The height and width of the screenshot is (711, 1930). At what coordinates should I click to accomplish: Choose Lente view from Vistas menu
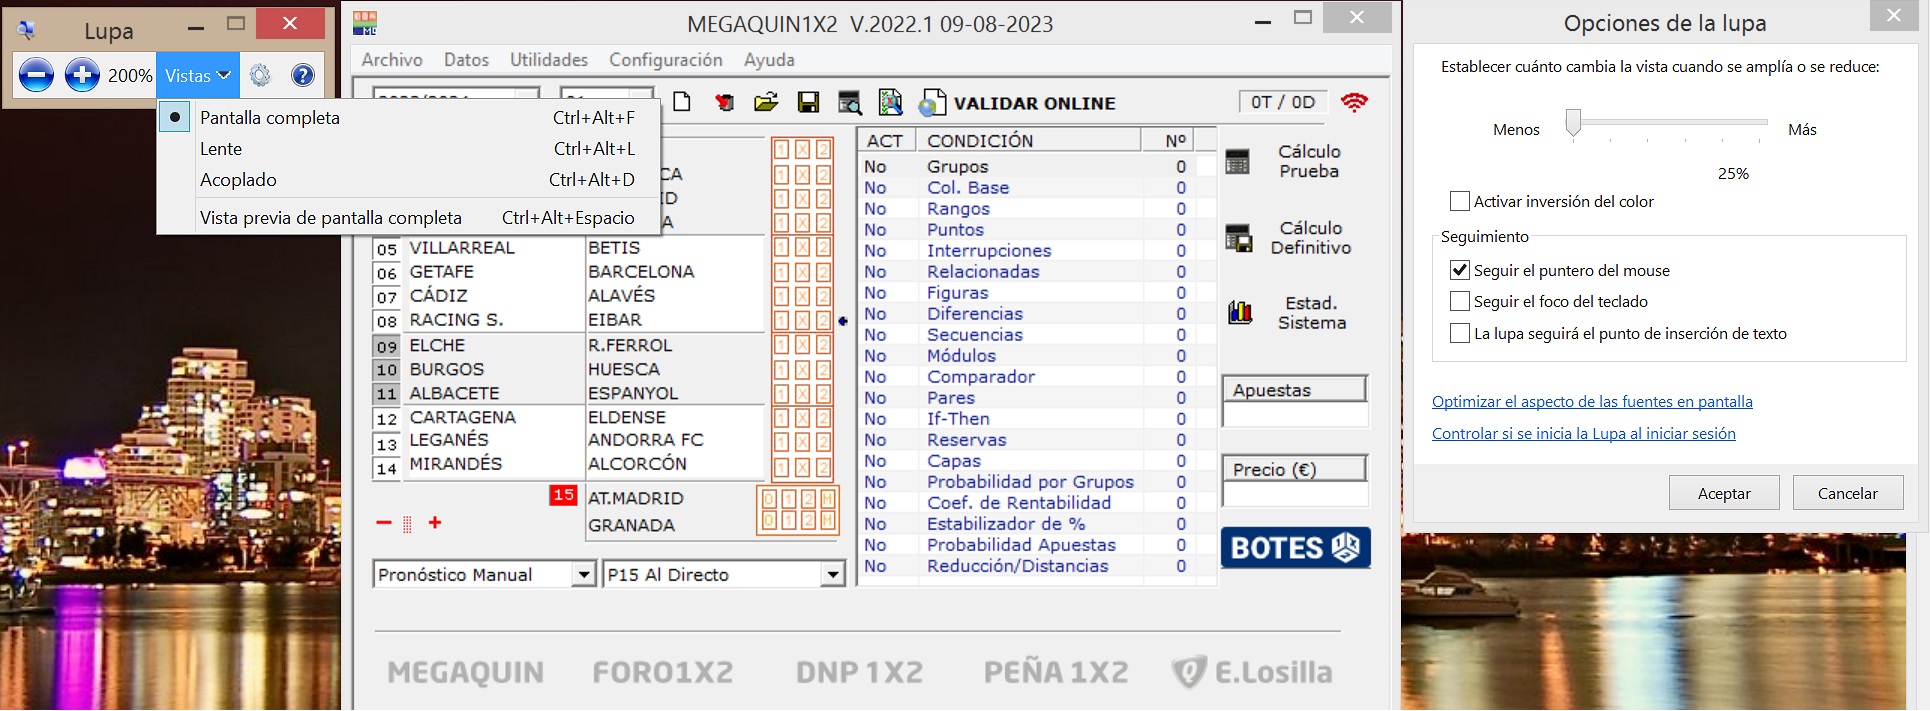(x=409, y=148)
